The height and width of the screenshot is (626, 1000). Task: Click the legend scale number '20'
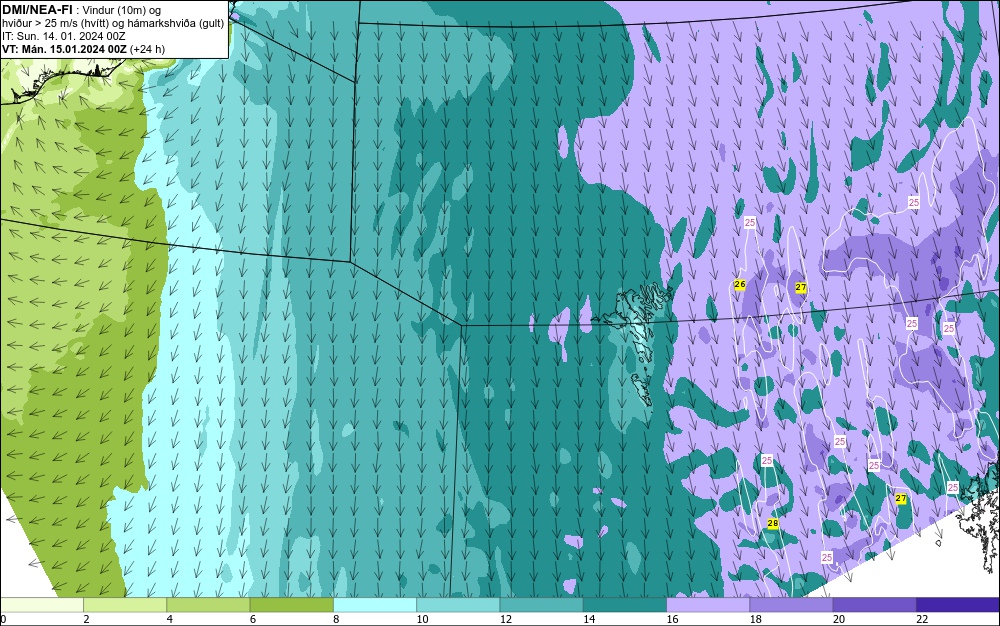click(x=839, y=619)
